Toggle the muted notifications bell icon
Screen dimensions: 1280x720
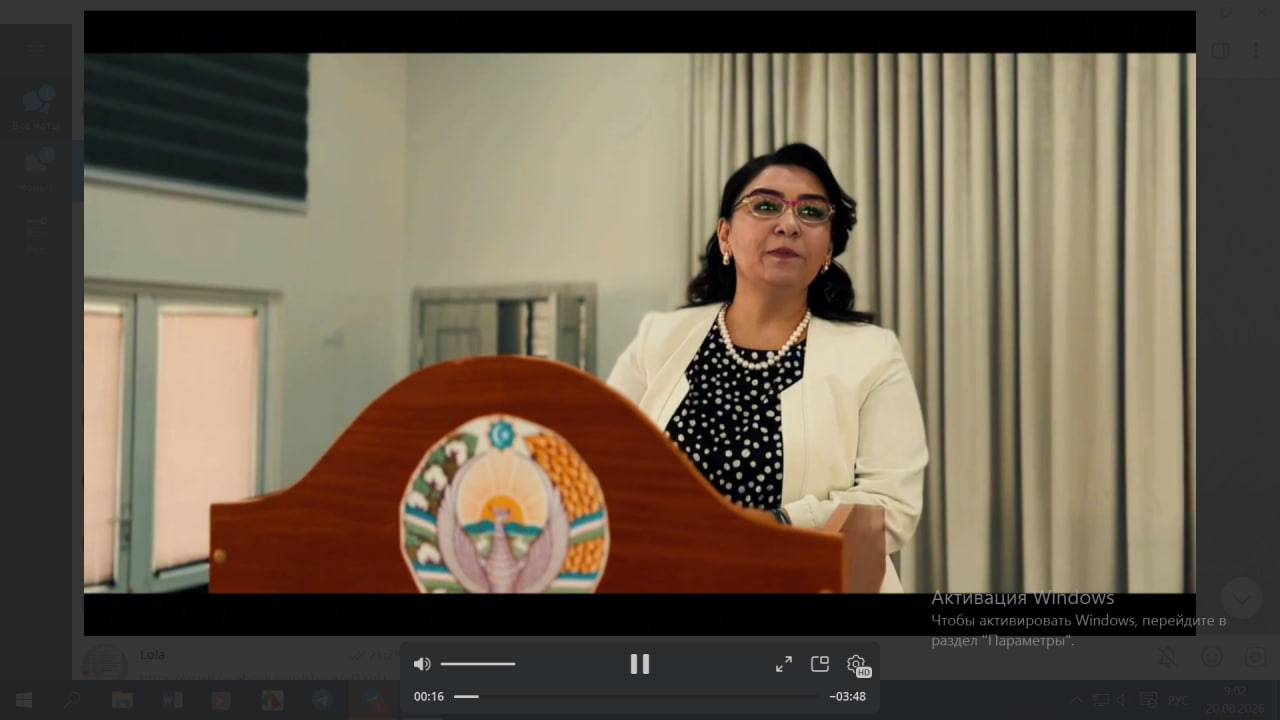[1167, 657]
